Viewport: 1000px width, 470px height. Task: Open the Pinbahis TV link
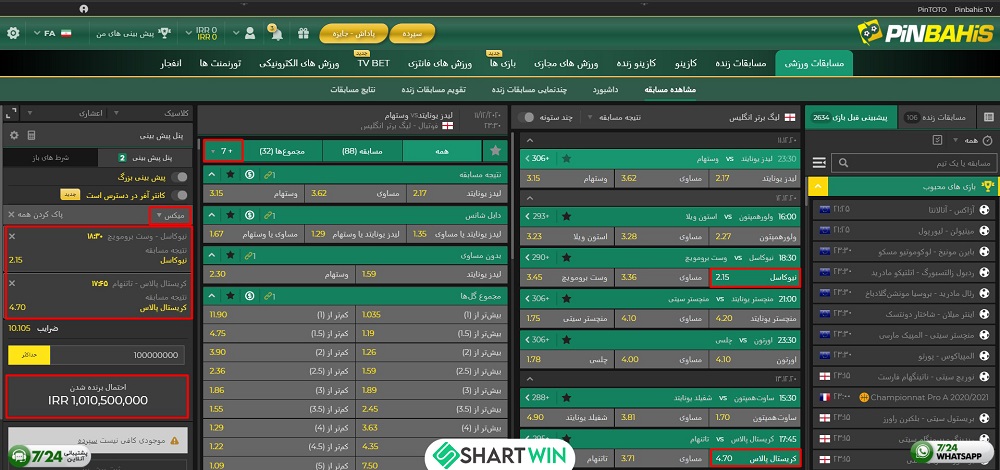pyautogui.click(x=971, y=10)
